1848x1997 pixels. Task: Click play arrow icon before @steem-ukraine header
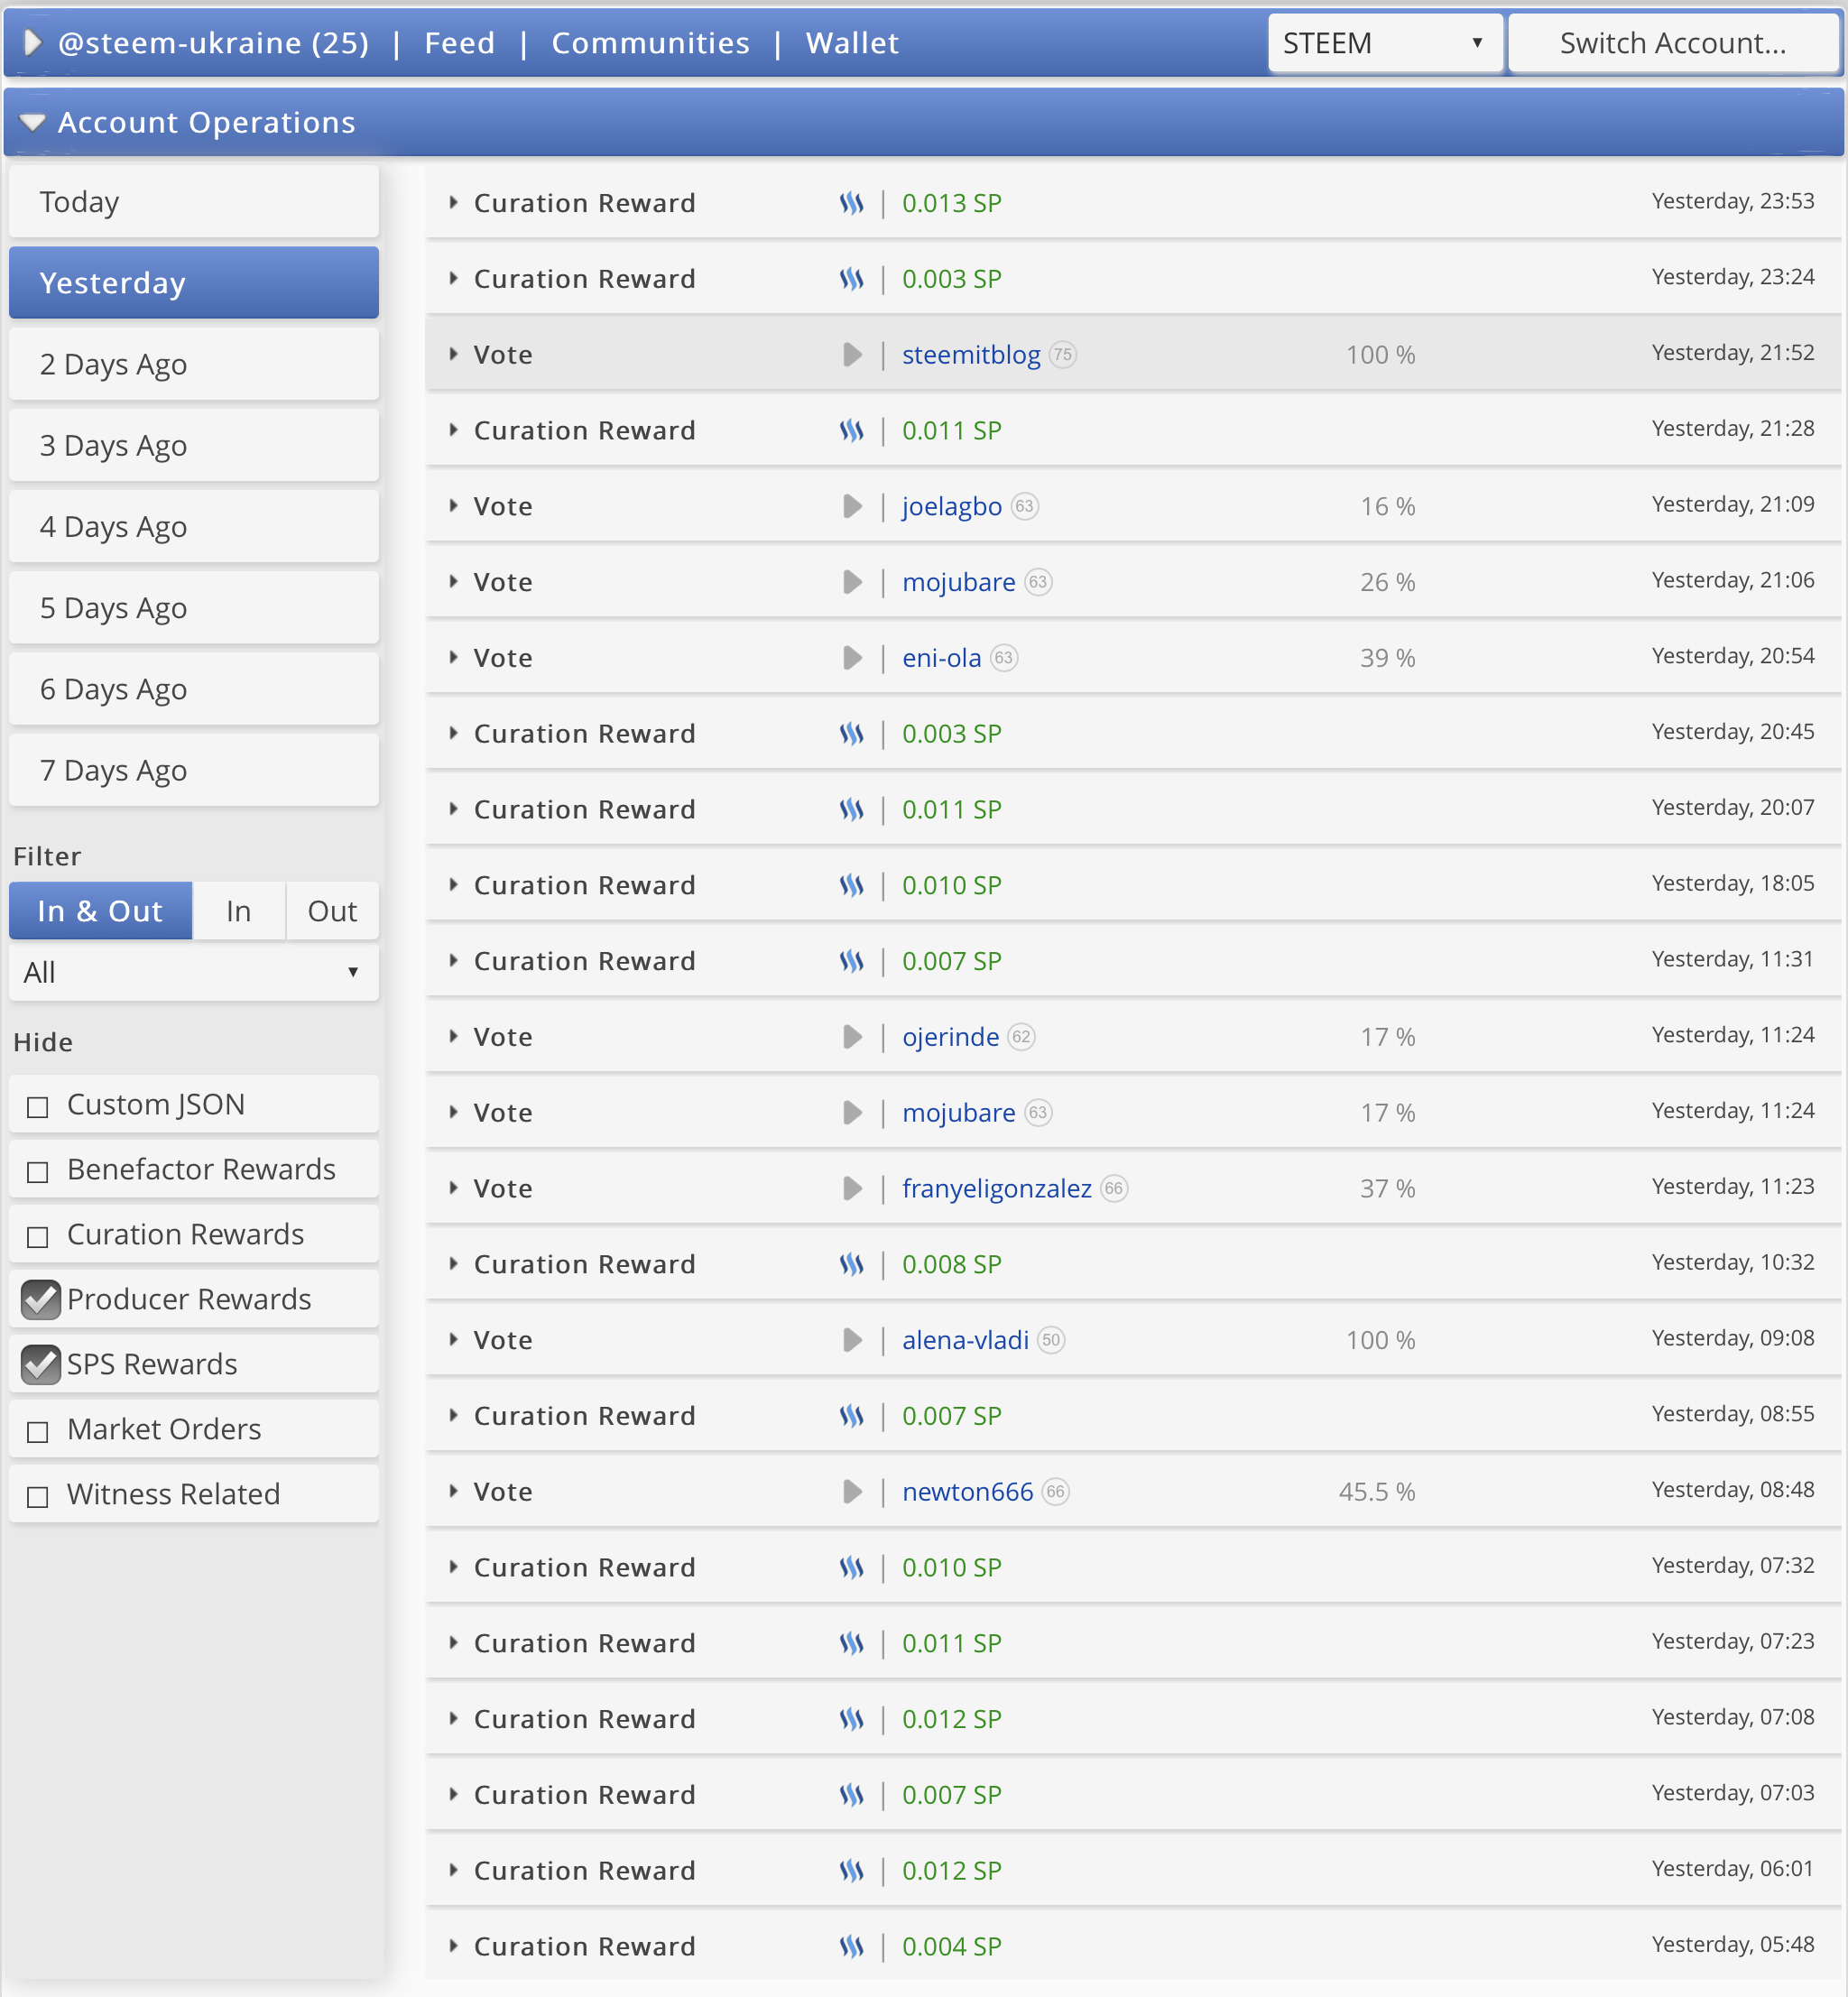pos(32,43)
